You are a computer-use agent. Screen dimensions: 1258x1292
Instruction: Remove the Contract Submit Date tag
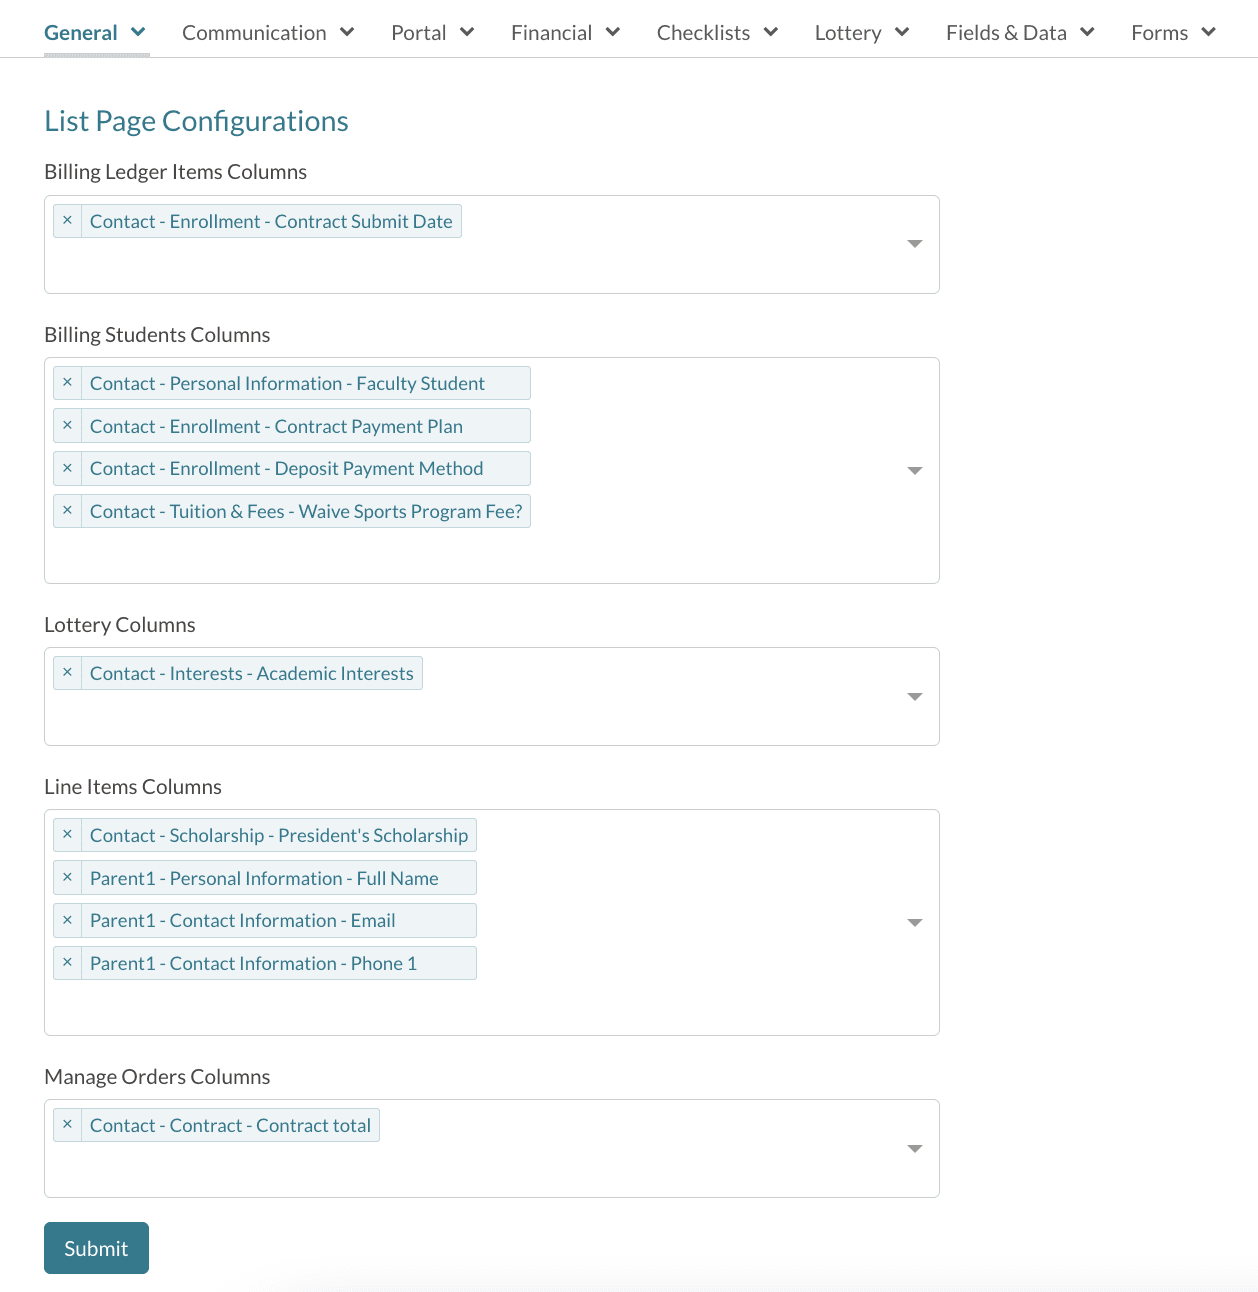[x=67, y=221]
